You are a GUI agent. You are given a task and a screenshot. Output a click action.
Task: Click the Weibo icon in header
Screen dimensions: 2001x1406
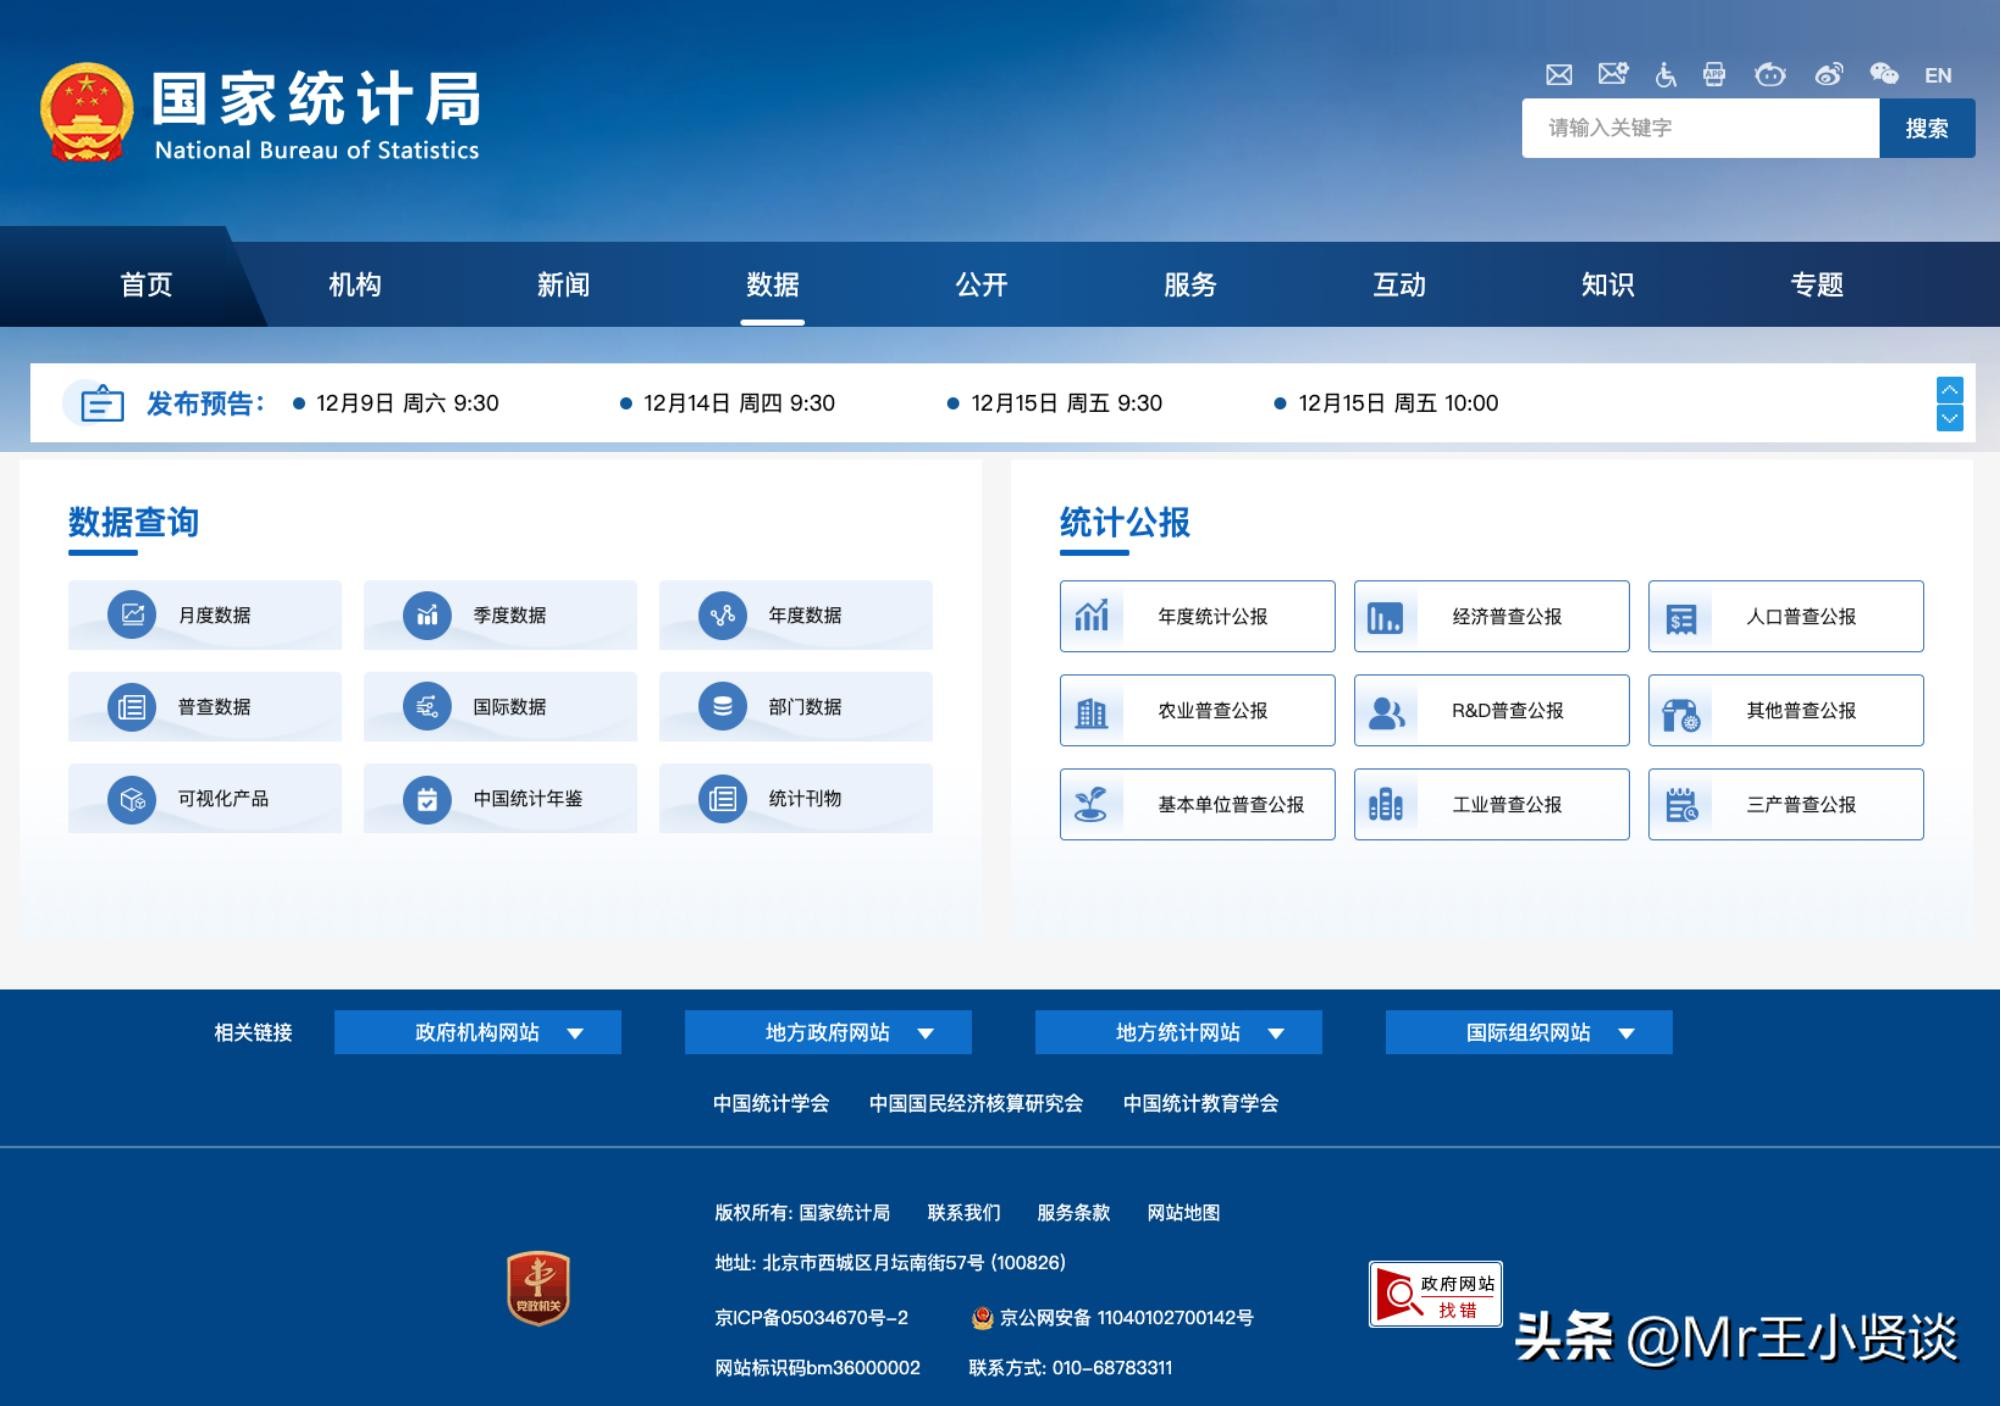tap(1829, 75)
